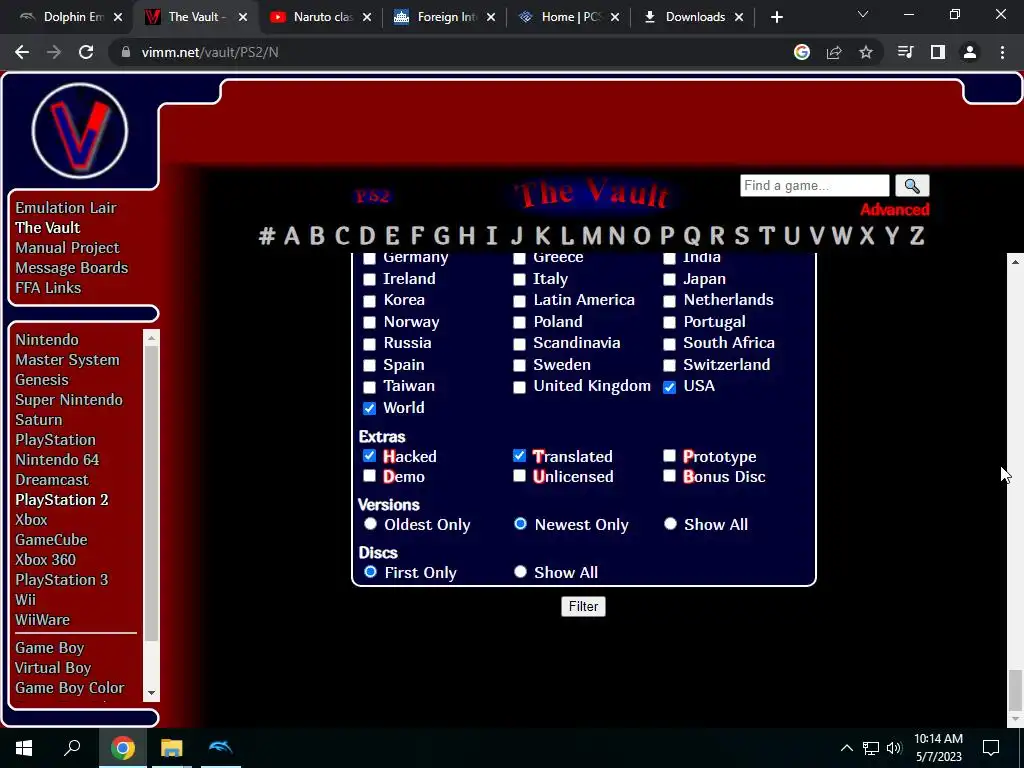Open the tab search dropdown arrow
Screen dimensions: 1024x768
(863, 14)
